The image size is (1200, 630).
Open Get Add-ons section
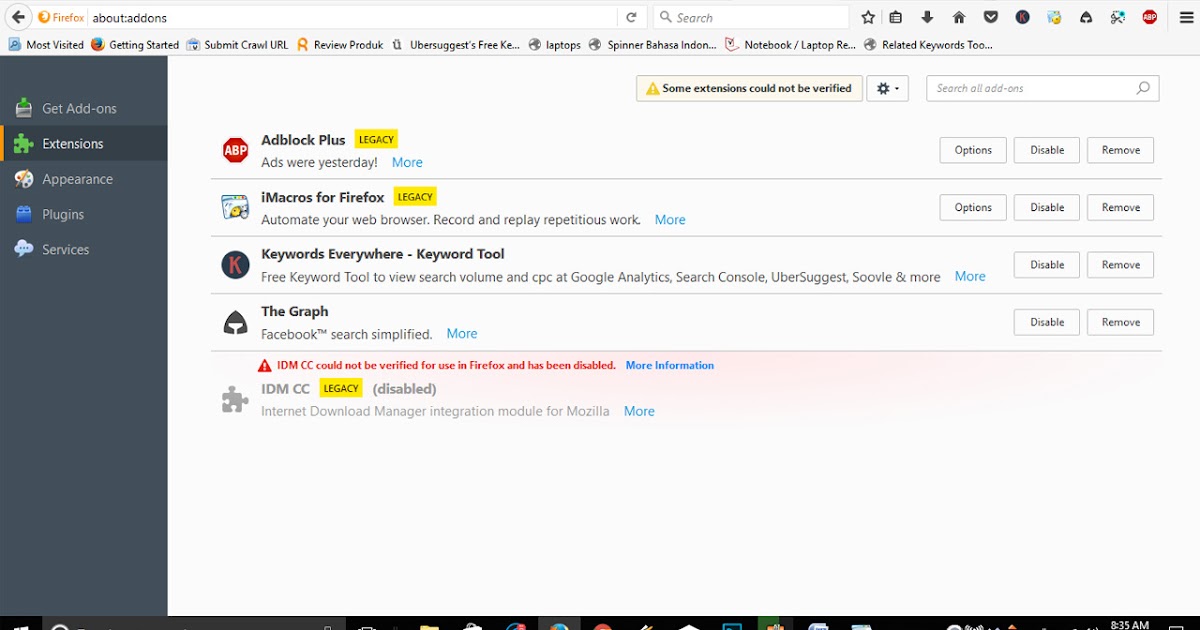[x=84, y=108]
